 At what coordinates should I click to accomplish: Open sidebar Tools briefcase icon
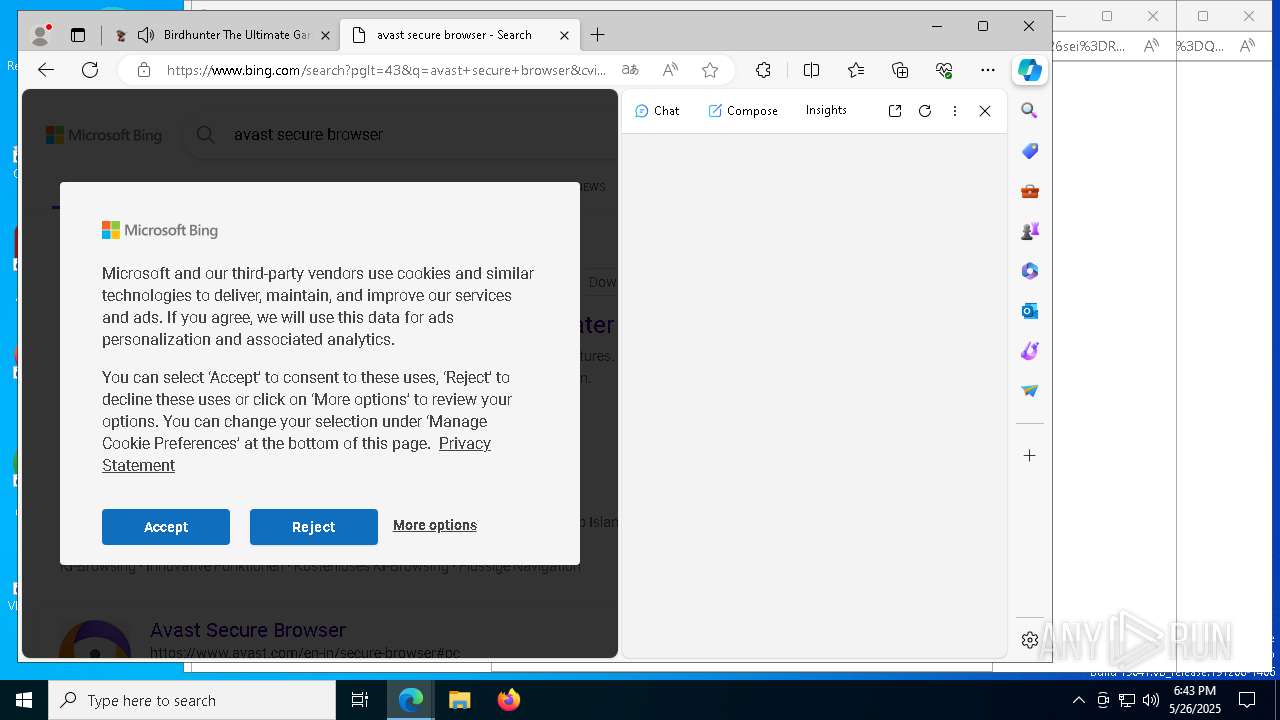click(1030, 191)
